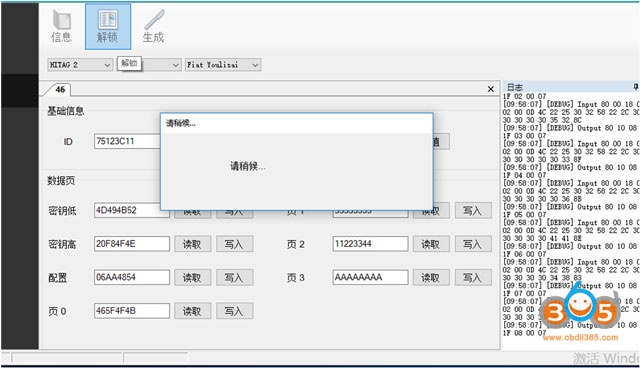Open the Fiat Toulisai dropdown
This screenshot has height=368, width=640.
(223, 65)
